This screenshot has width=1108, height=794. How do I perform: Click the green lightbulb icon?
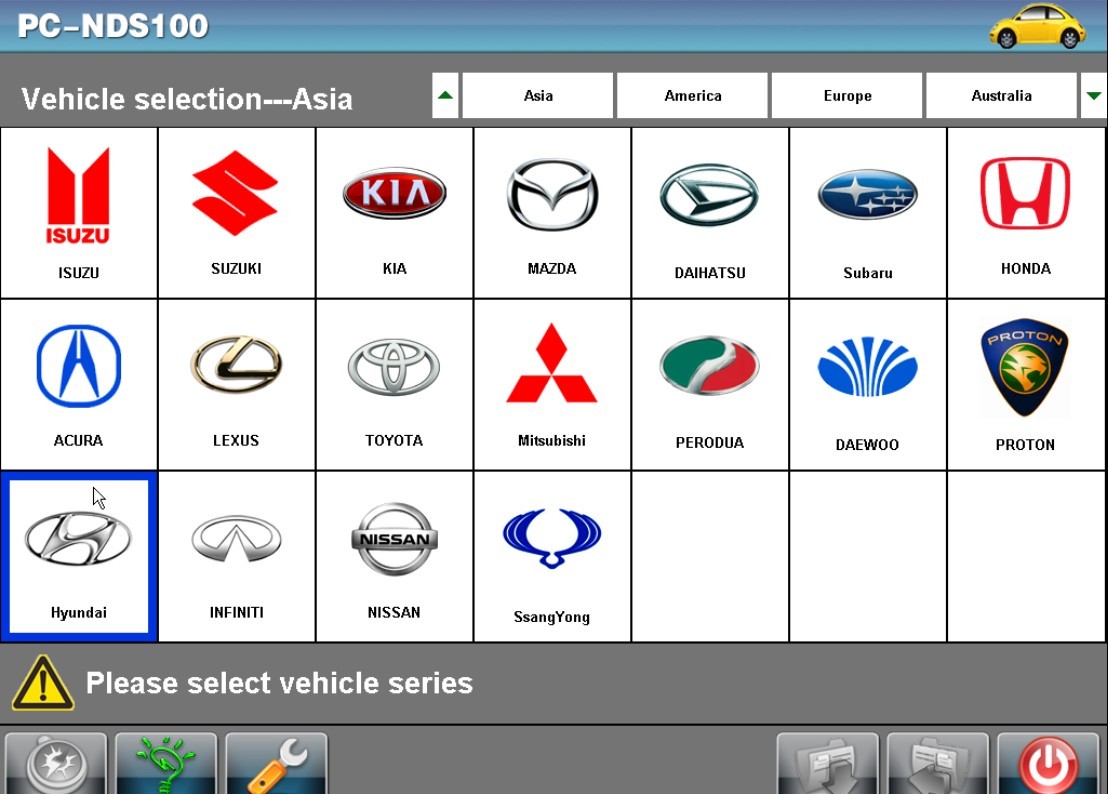pyautogui.click(x=166, y=764)
